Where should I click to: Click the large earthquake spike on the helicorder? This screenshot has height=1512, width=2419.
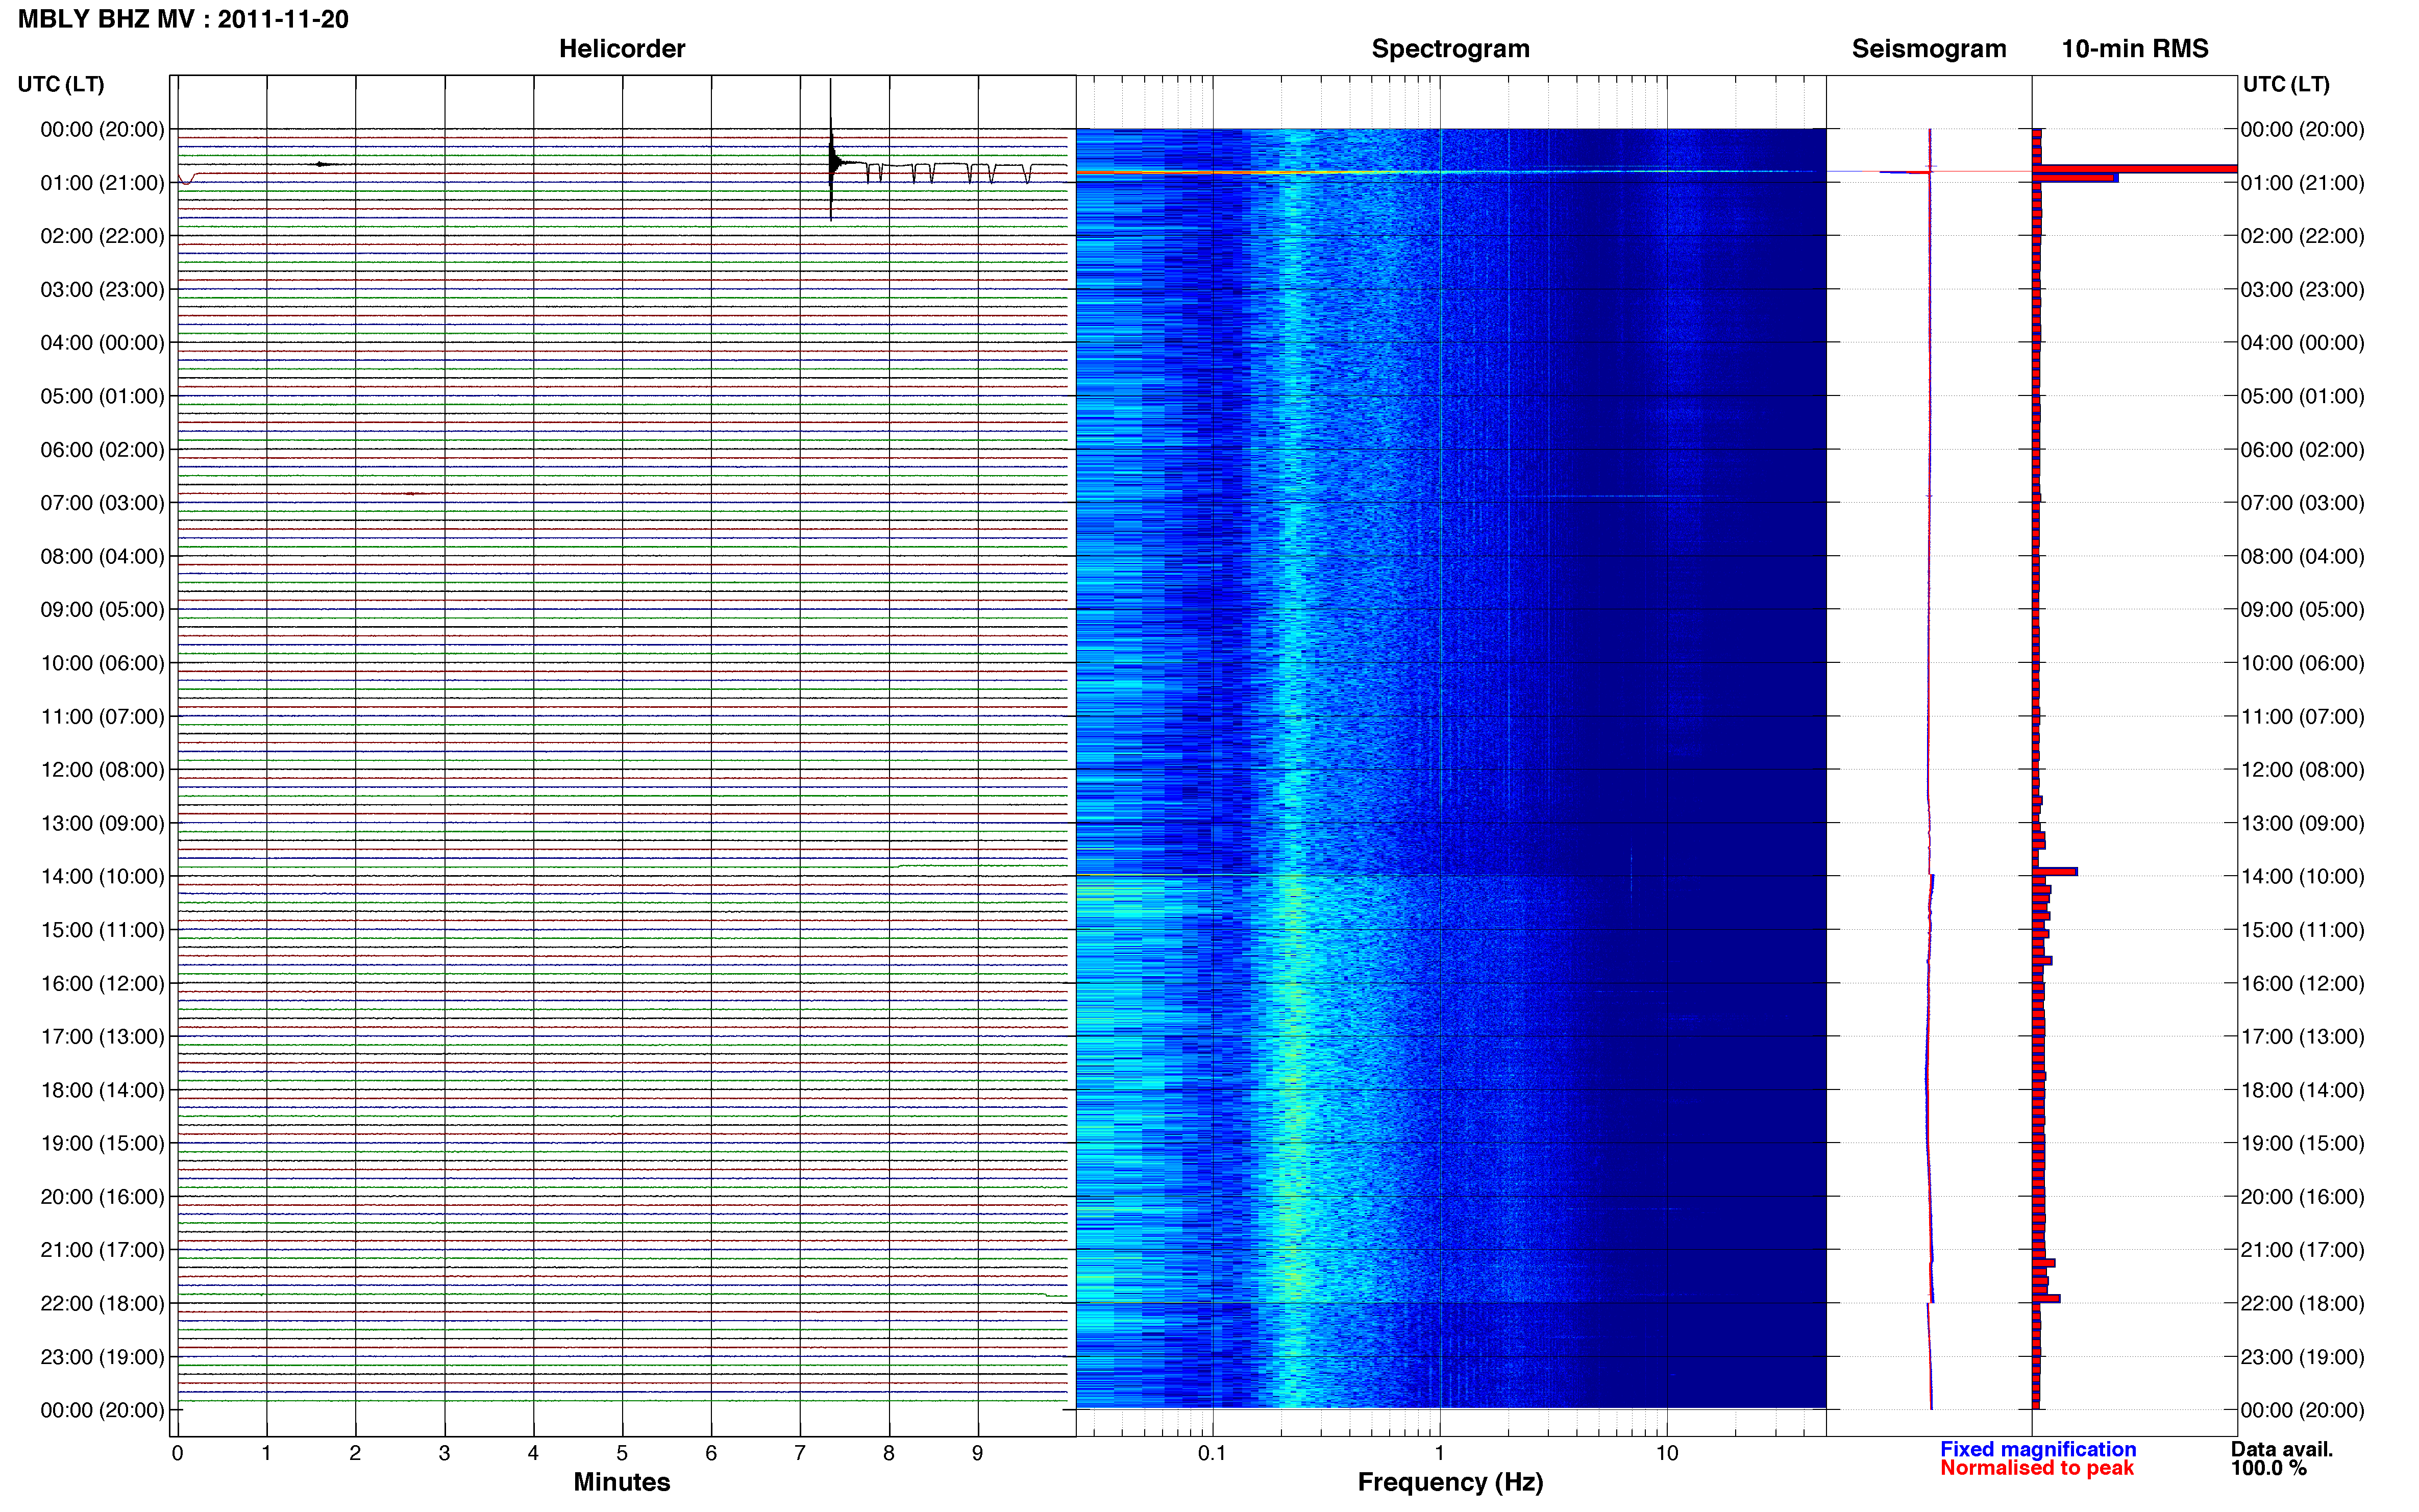831,150
